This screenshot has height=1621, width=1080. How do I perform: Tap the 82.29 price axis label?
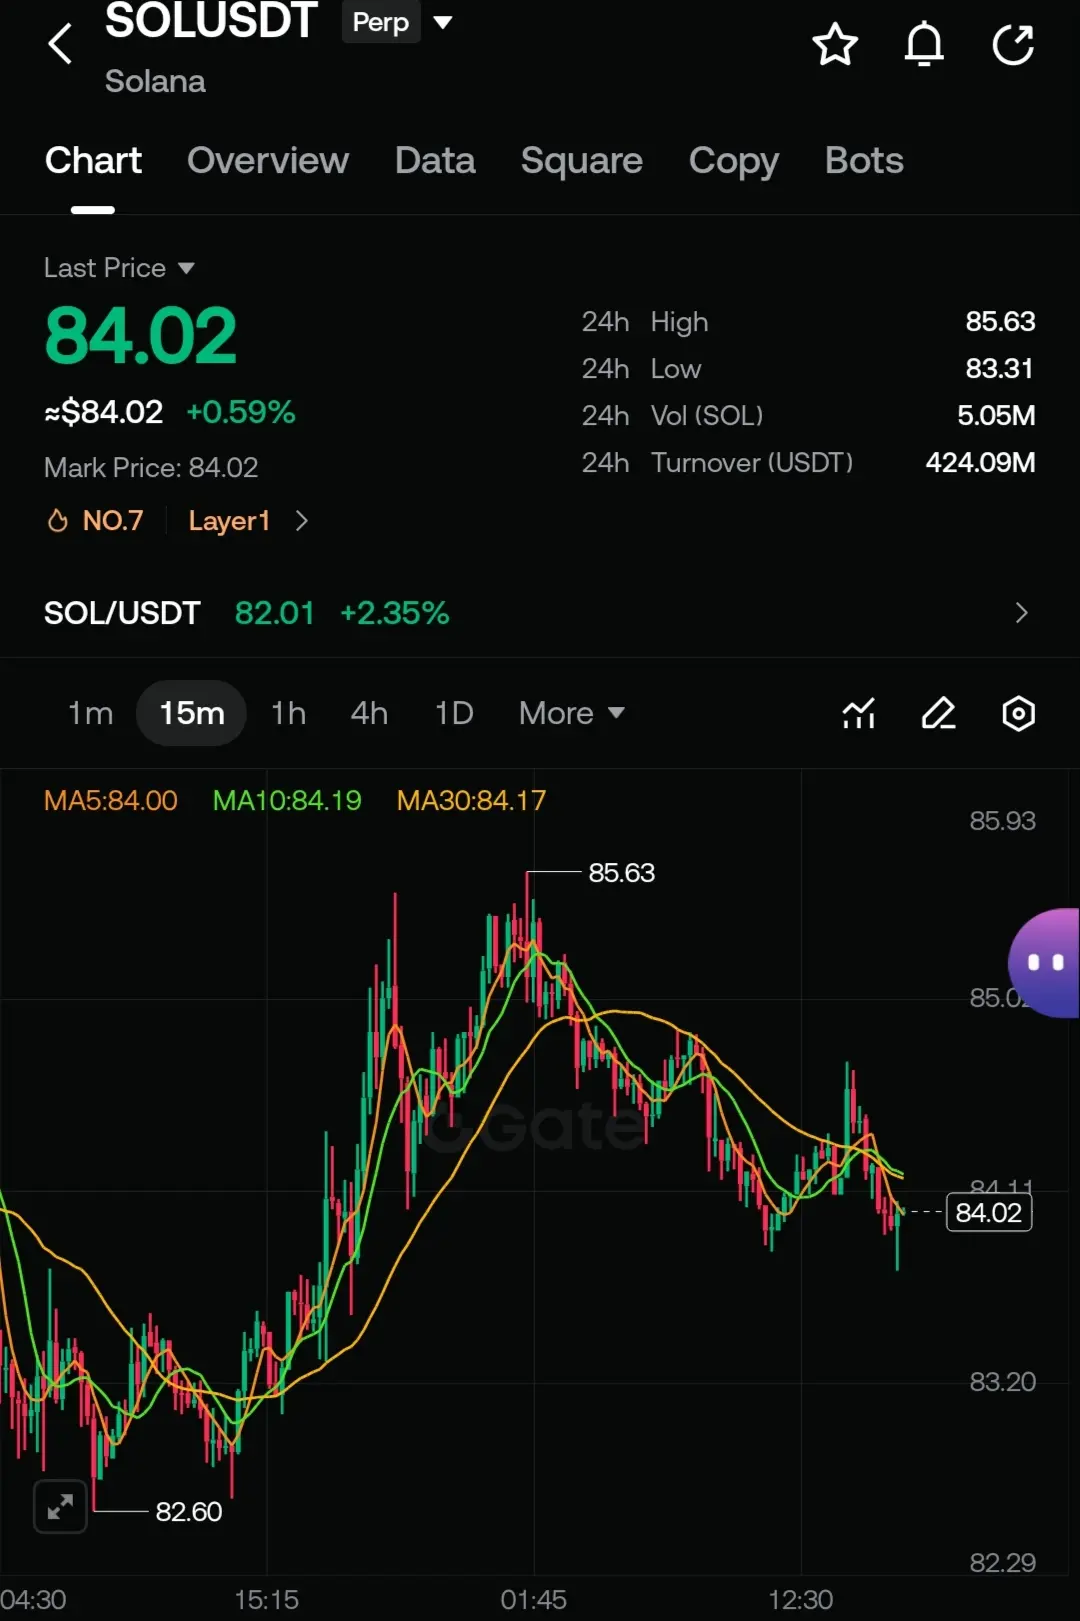pos(1002,1563)
